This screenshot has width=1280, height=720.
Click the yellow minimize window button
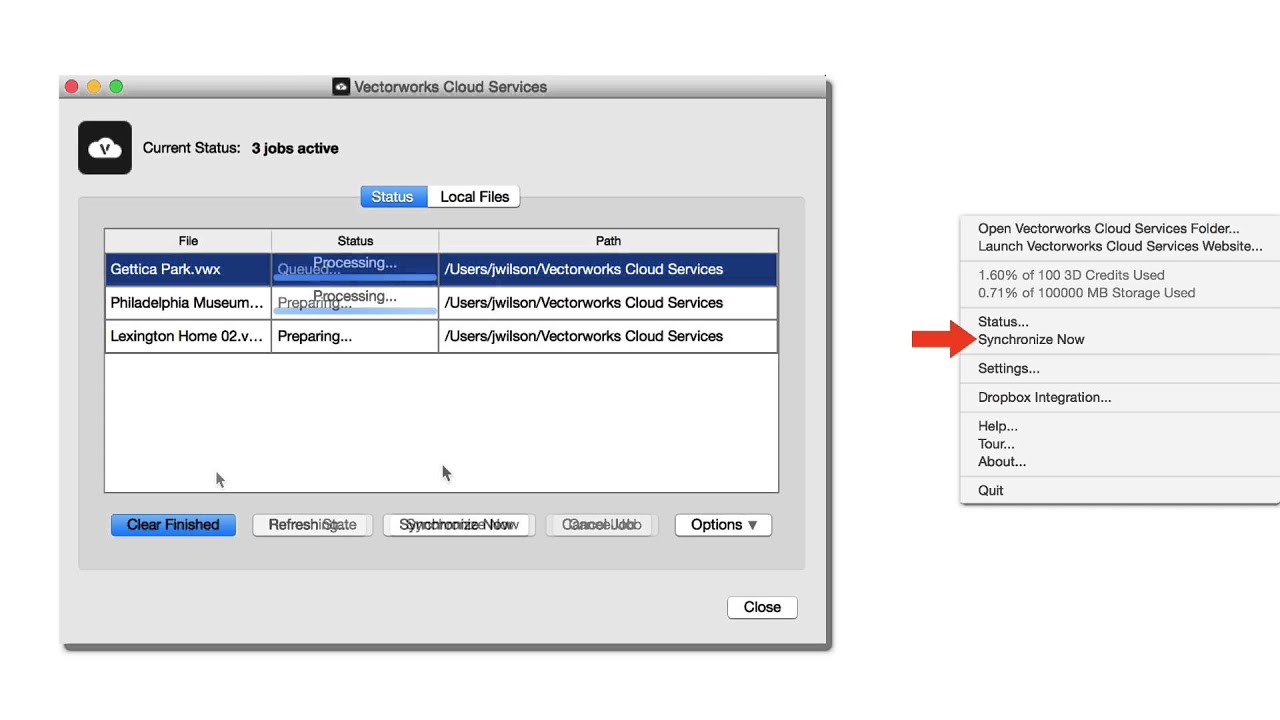pyautogui.click(x=94, y=87)
